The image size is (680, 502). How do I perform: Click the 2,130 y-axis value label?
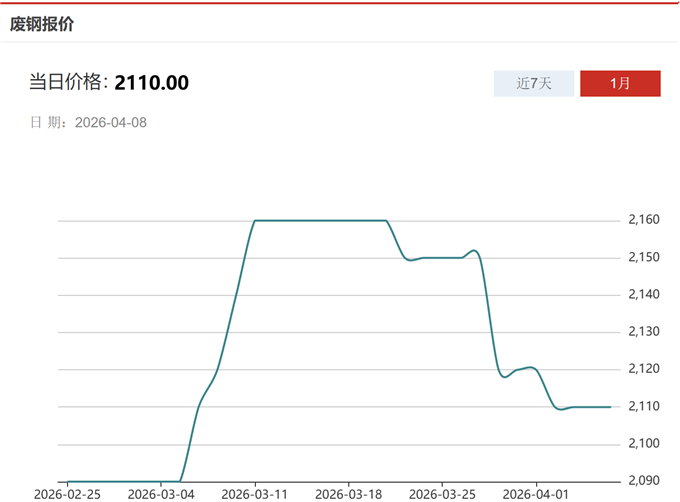coord(645,331)
